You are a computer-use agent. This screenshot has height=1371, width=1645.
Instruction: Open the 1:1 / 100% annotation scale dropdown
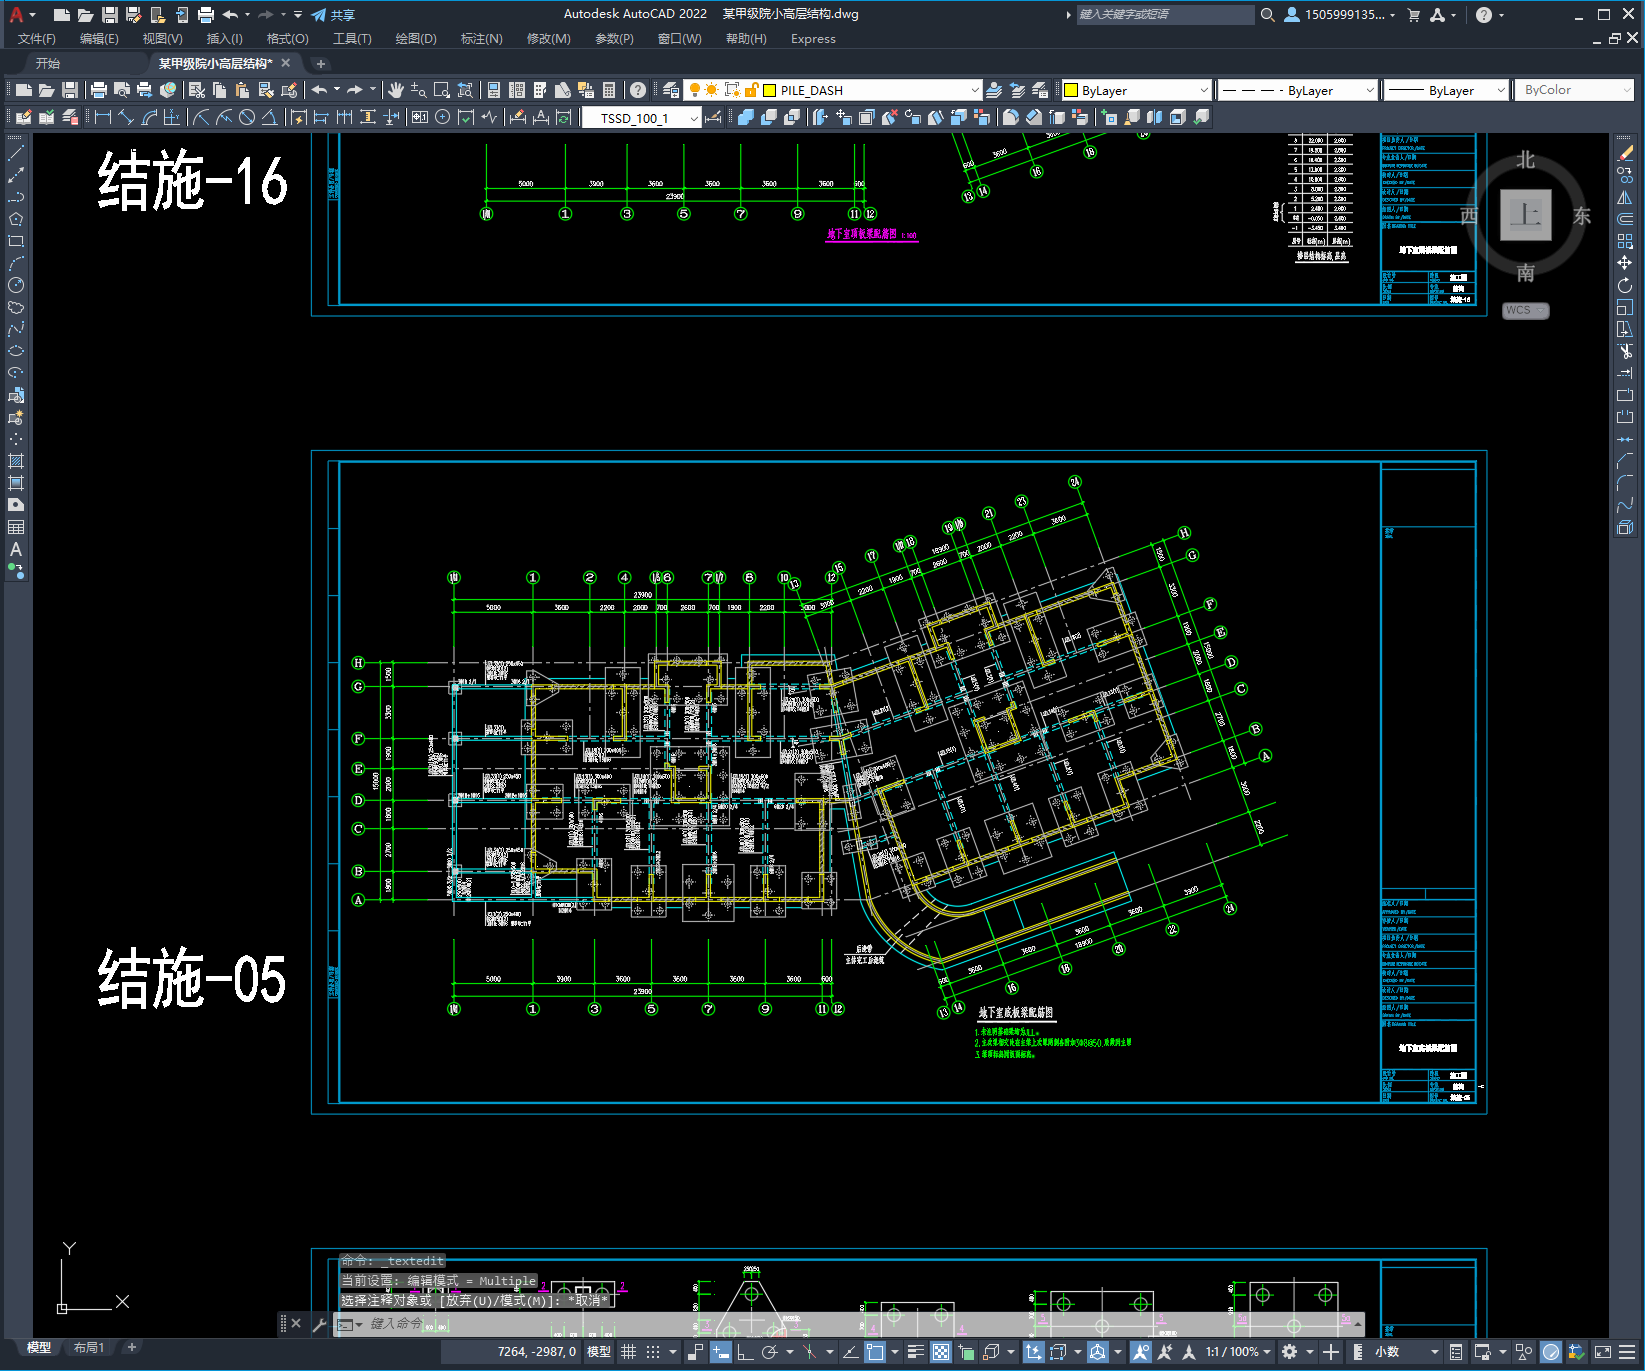click(1237, 1352)
